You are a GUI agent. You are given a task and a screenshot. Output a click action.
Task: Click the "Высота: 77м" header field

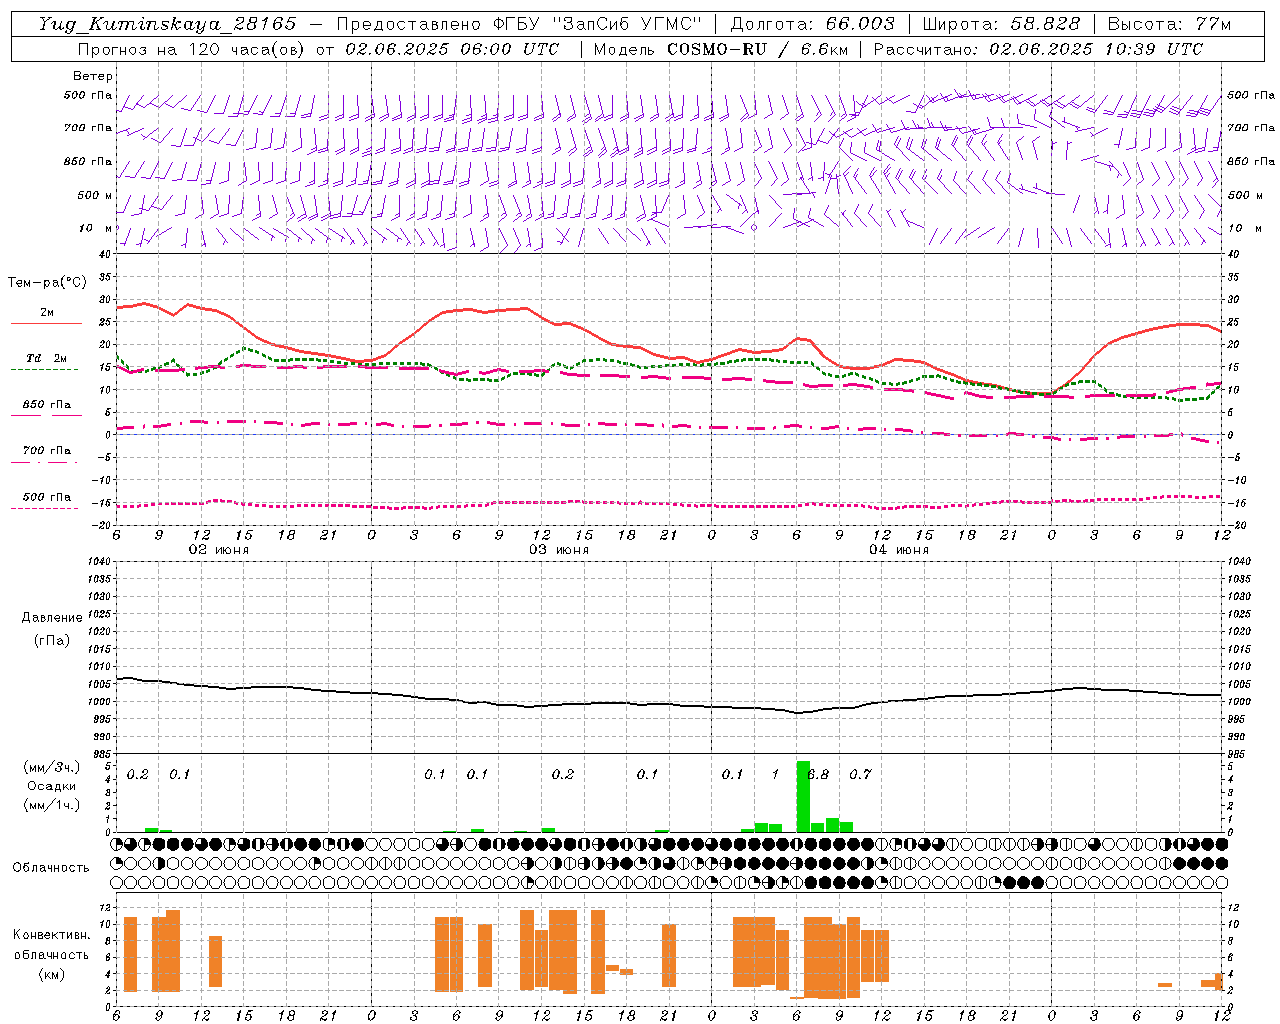(x=1169, y=24)
